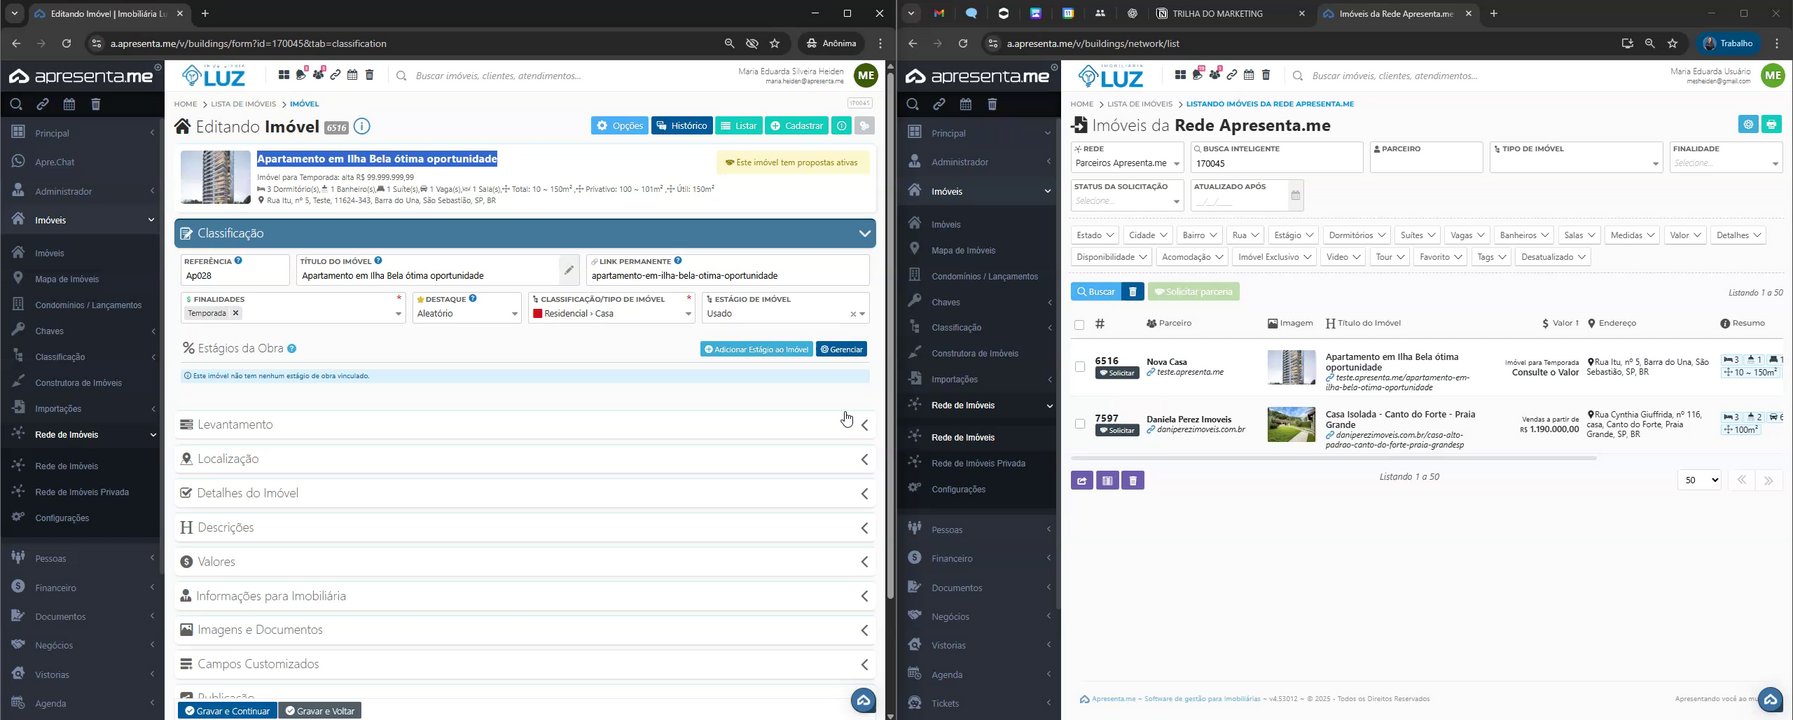Image resolution: width=1793 pixels, height=720 pixels.
Task: Click the ME avatar in the right window
Action: [x=1772, y=75]
